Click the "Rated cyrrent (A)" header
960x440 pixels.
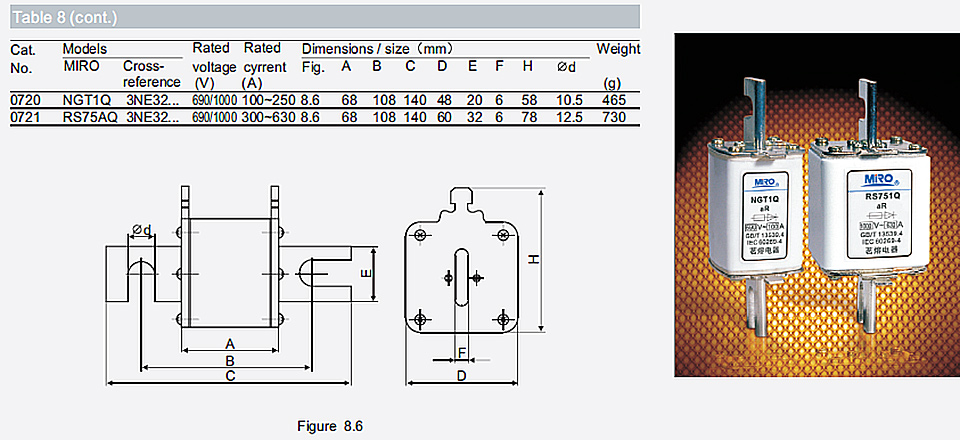(264, 65)
